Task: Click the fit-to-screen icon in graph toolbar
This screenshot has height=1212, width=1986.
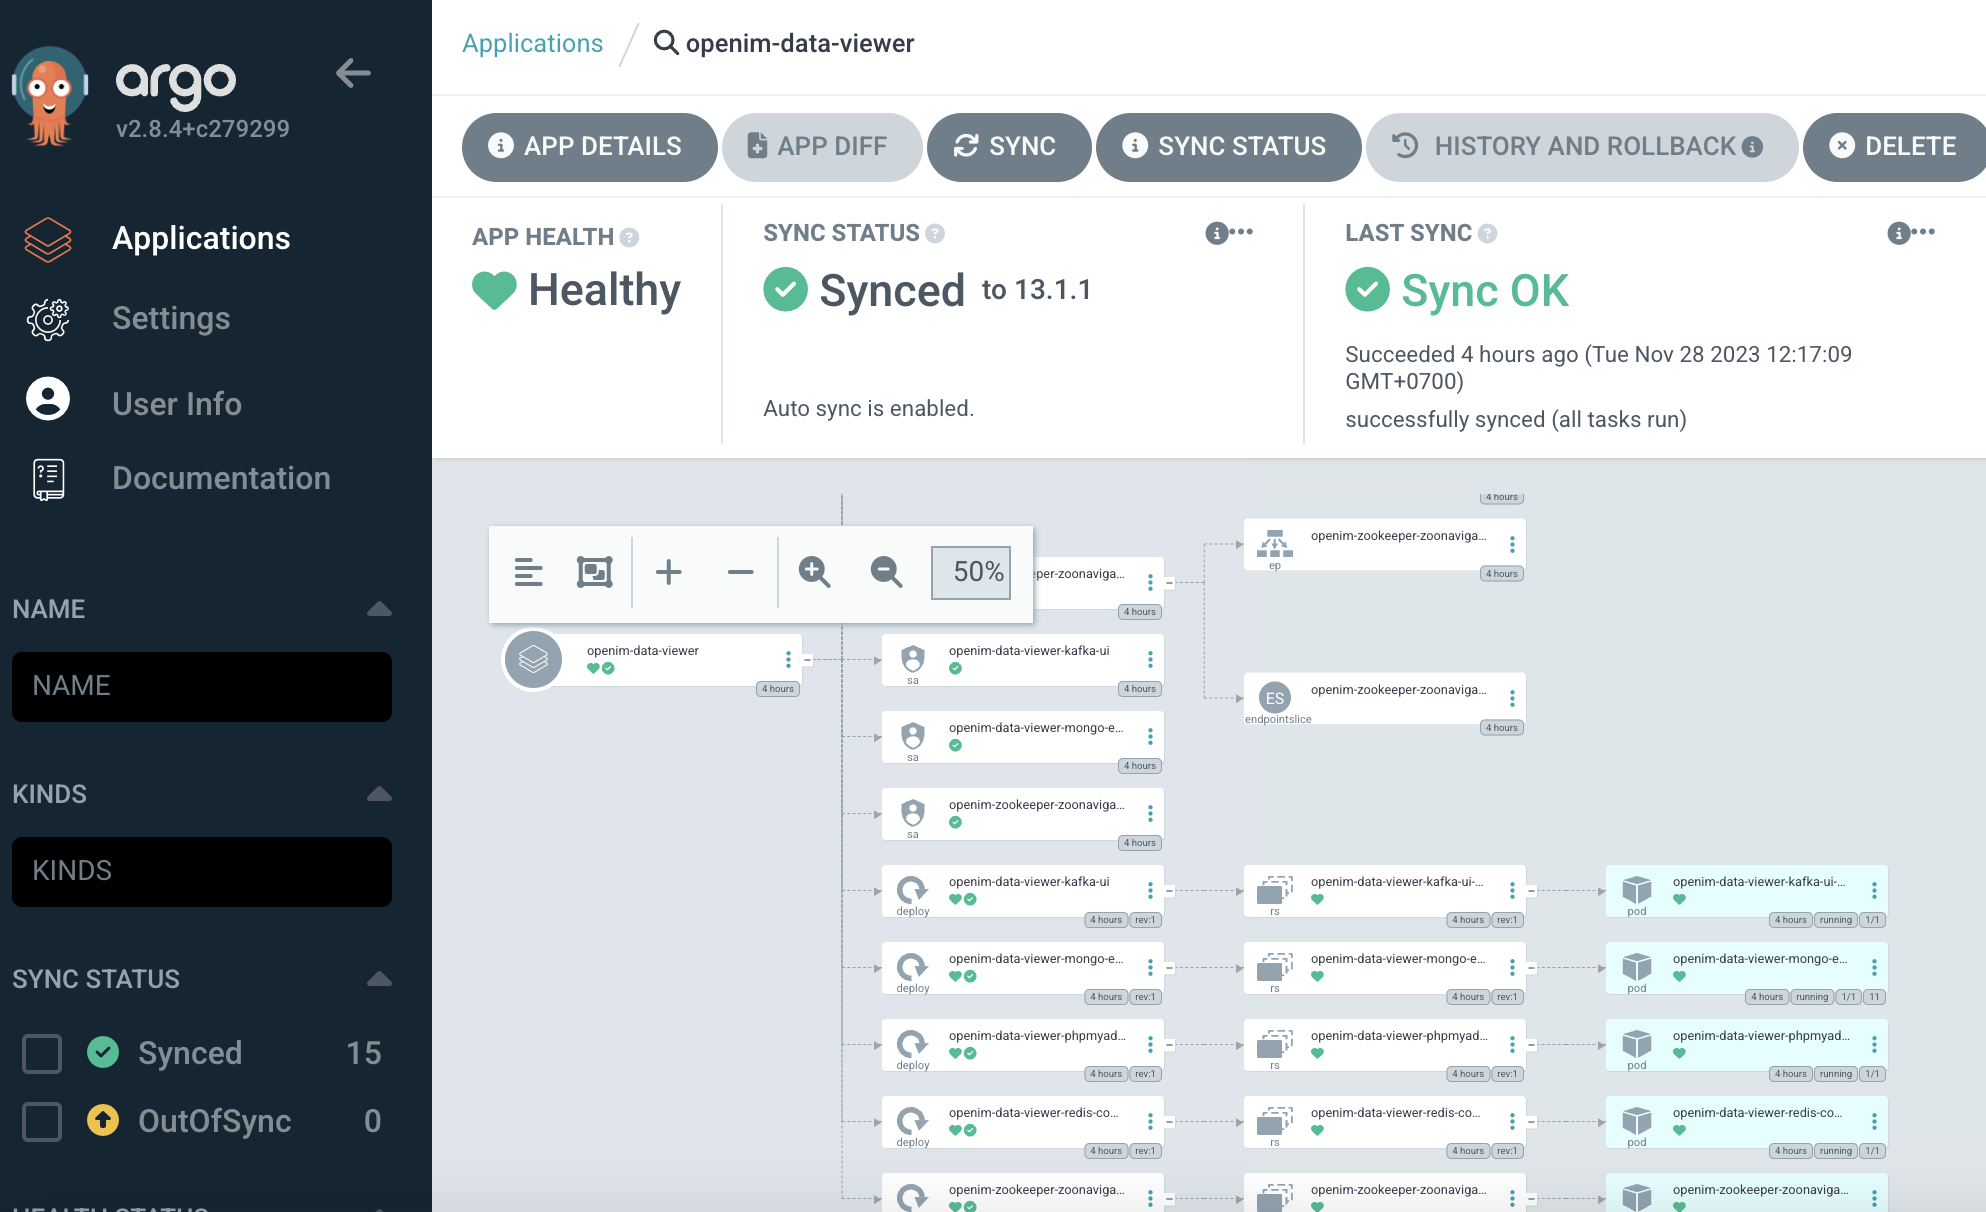Action: tap(594, 572)
